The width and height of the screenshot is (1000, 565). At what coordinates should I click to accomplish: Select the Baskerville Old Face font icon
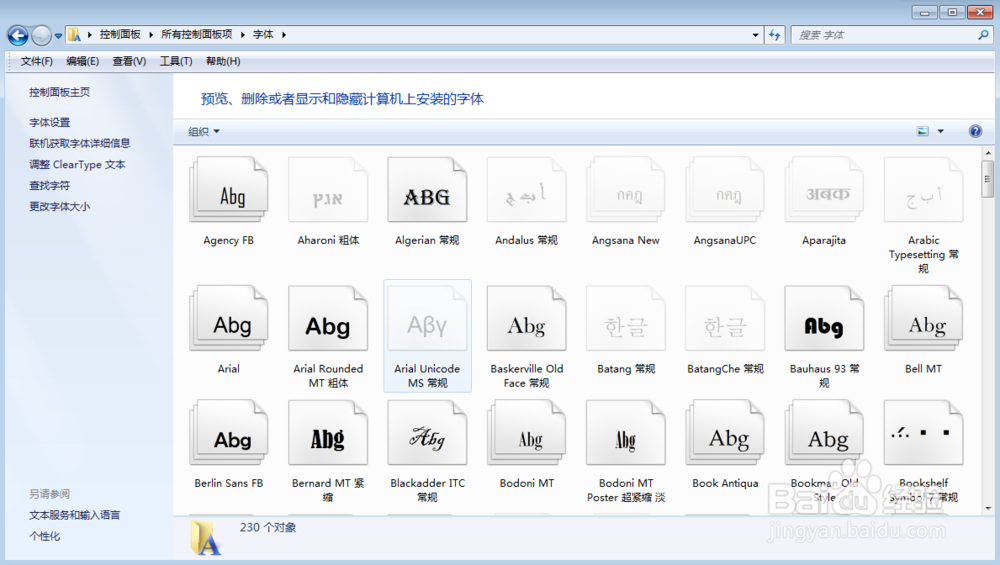pyautogui.click(x=526, y=319)
